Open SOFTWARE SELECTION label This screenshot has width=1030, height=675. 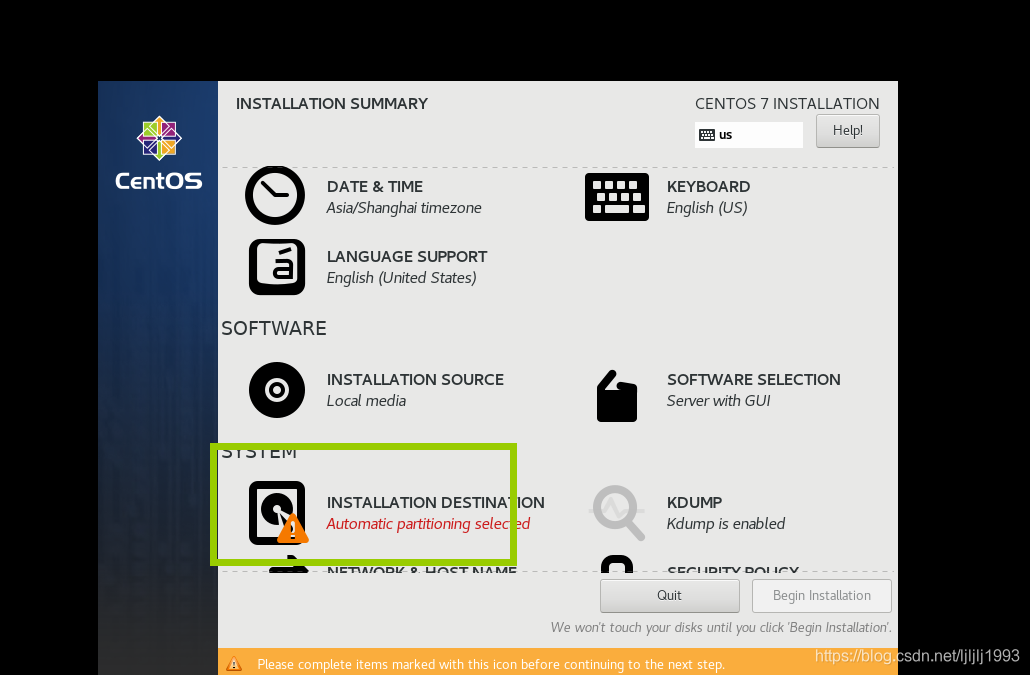click(753, 380)
